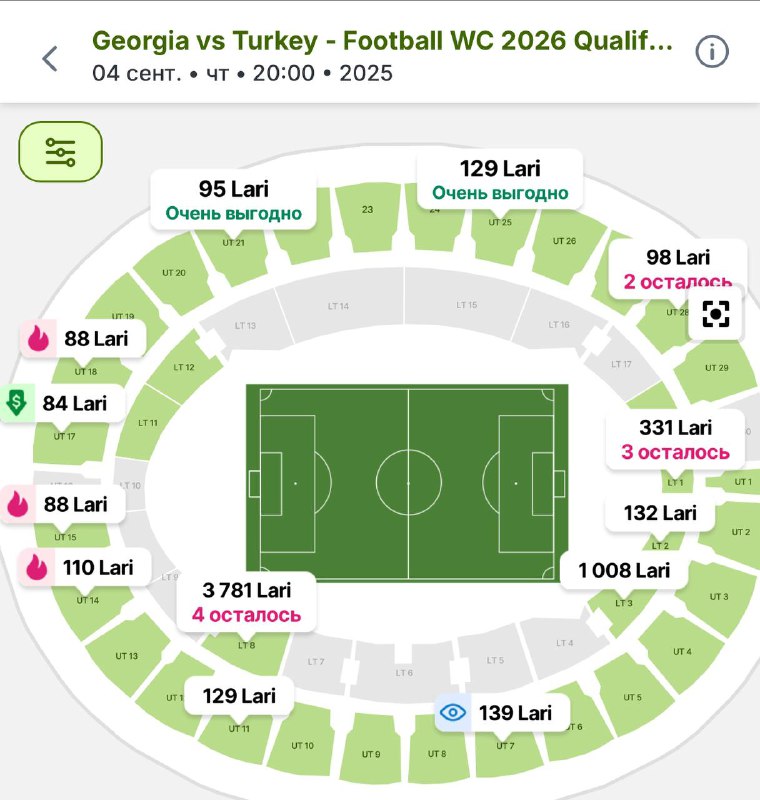Go back using the left arrow icon
The image size is (760, 800).
[50, 58]
